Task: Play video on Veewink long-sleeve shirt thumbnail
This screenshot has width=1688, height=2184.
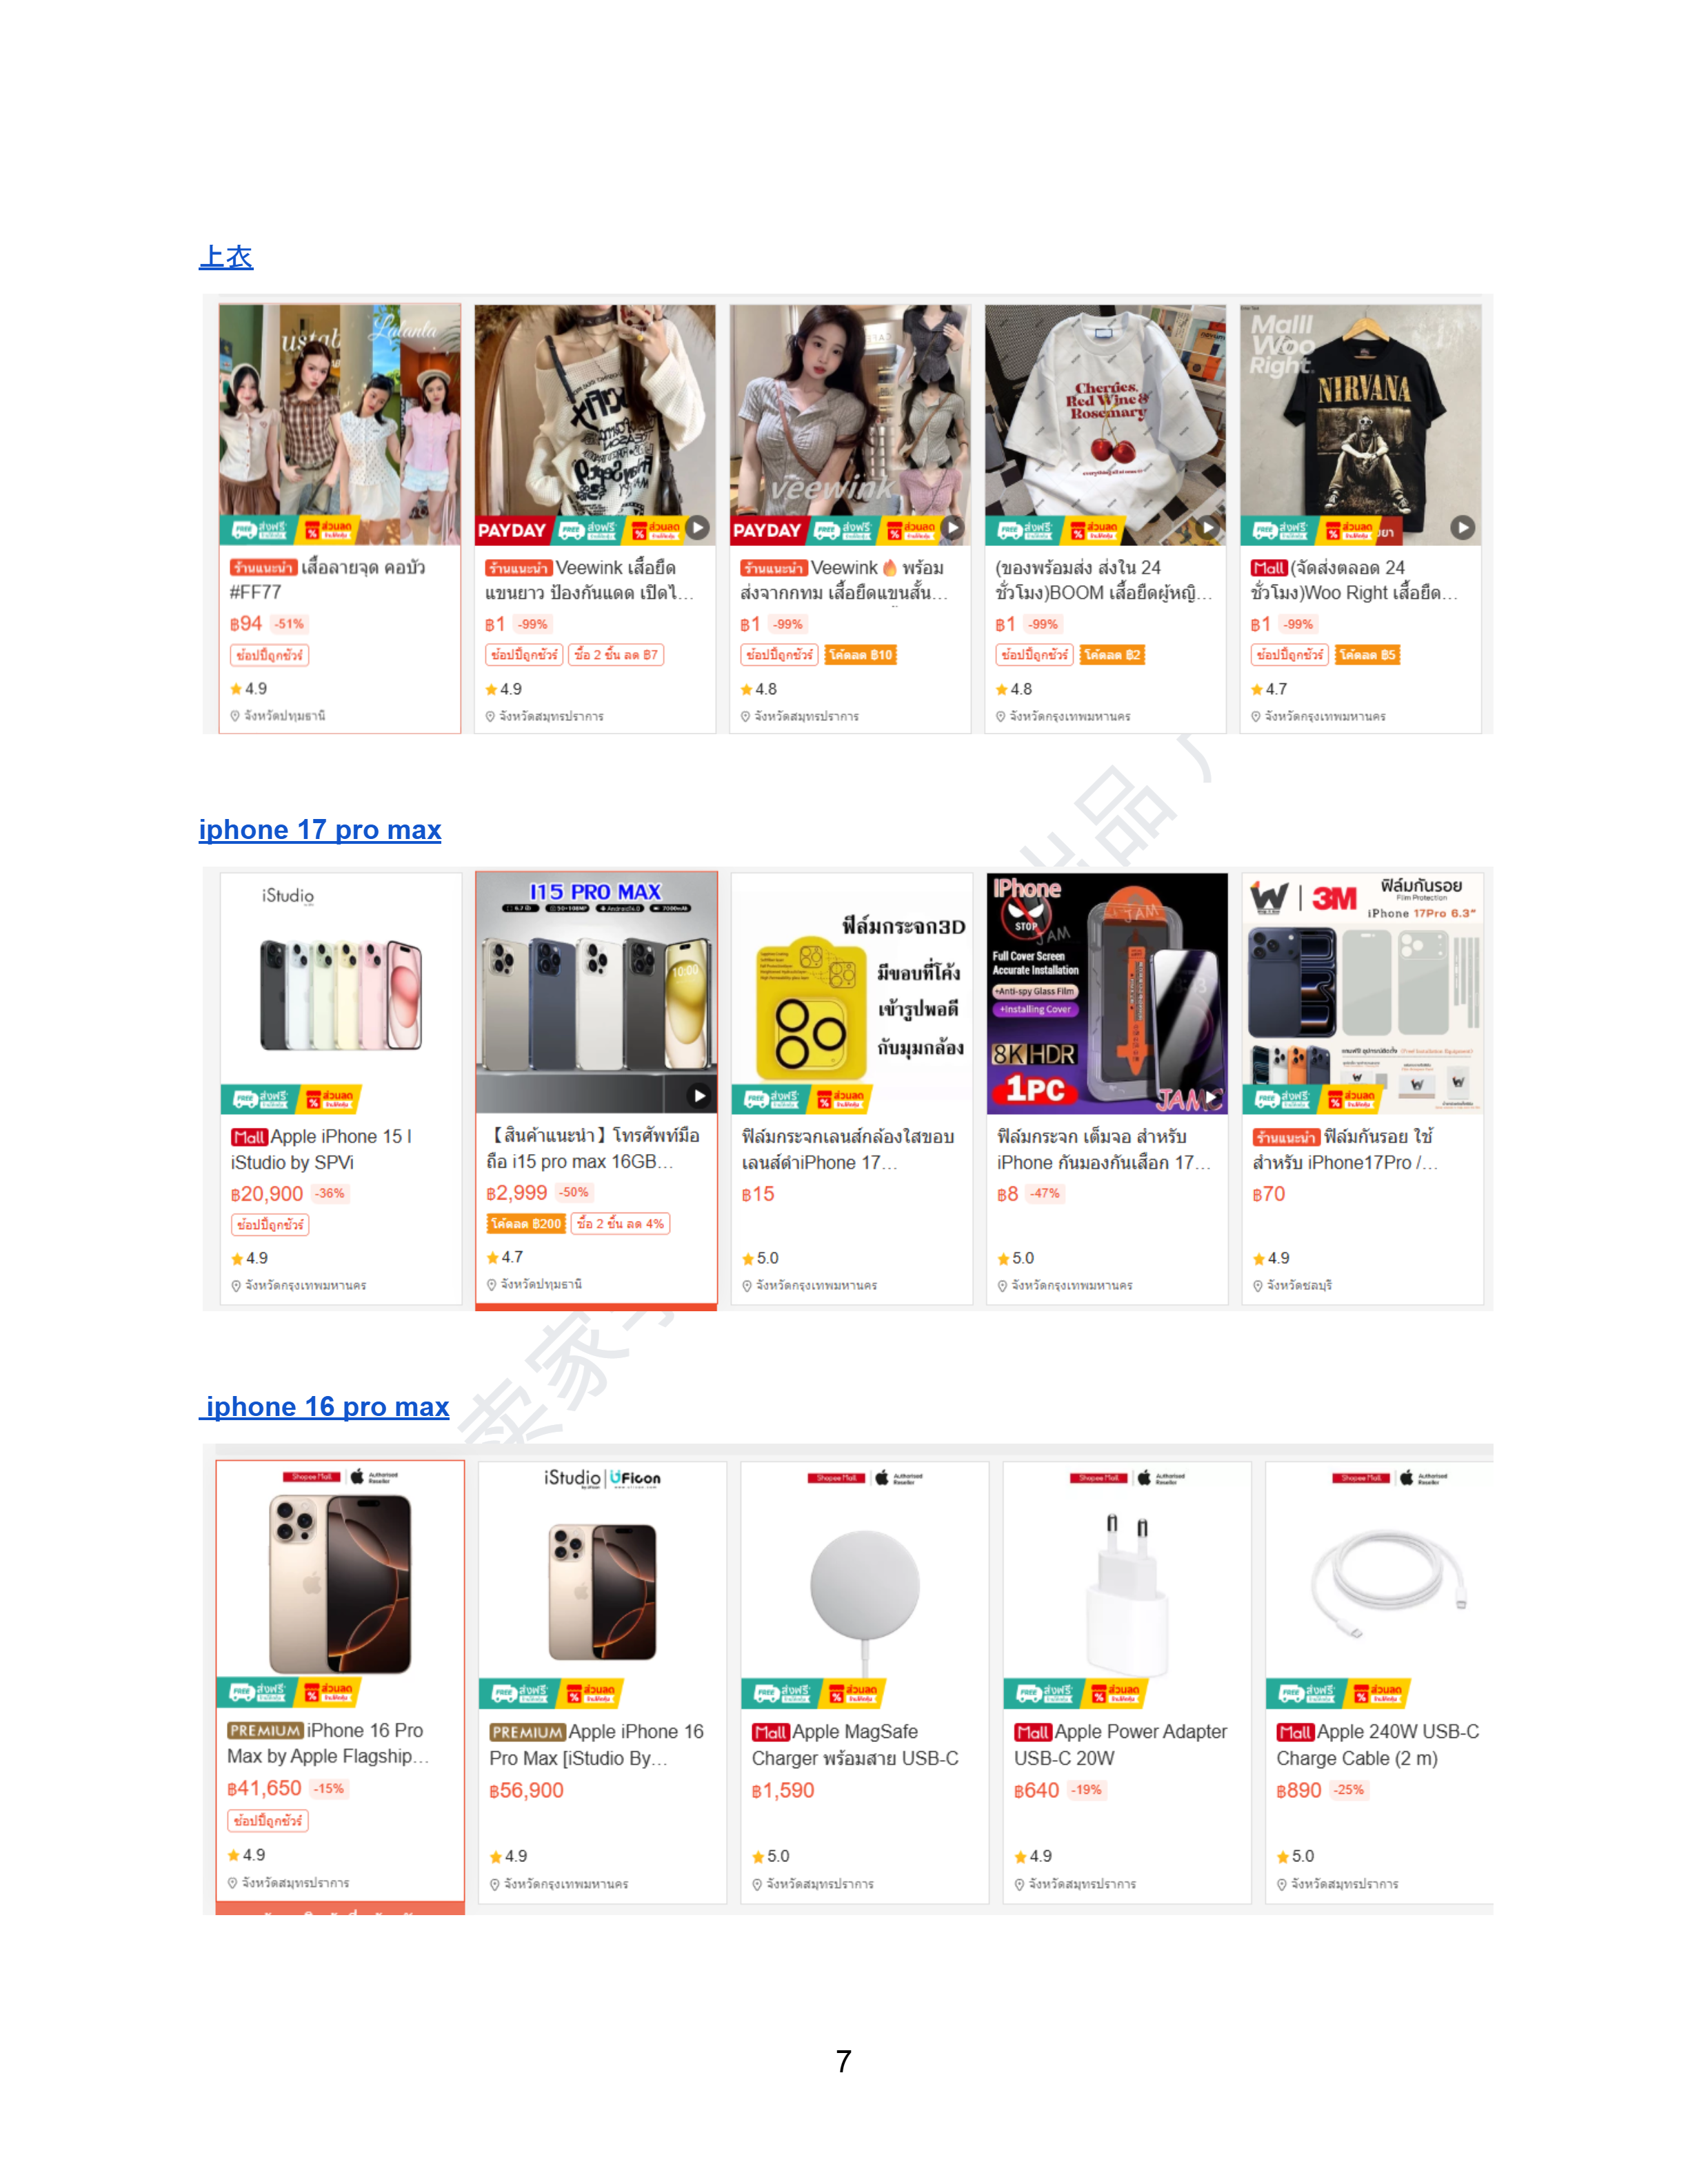Action: (698, 527)
